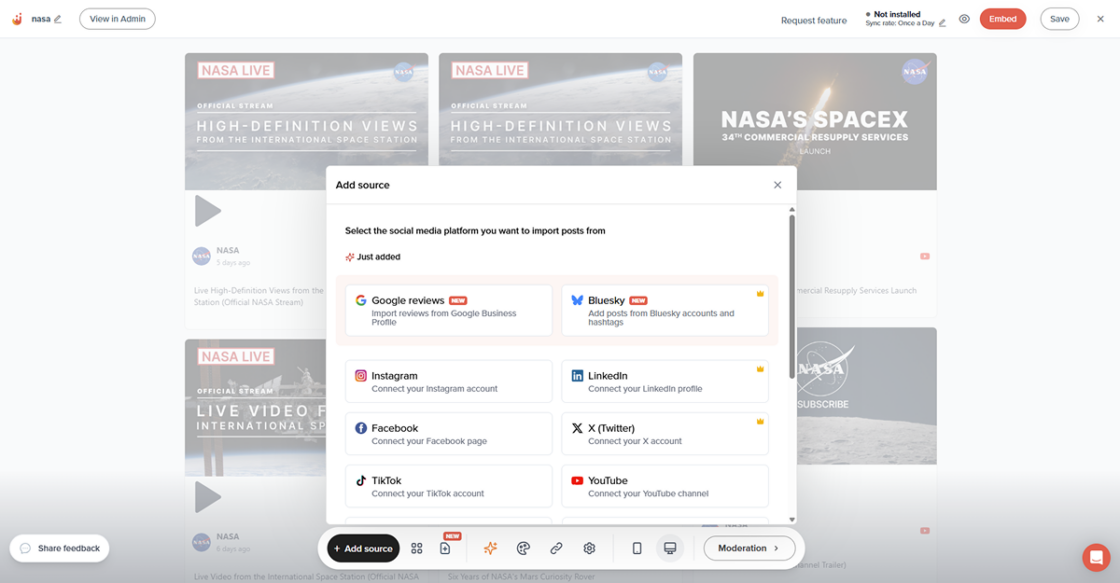Play the Live Video International Space Station clip
Image resolution: width=1120 pixels, height=583 pixels.
[x=208, y=497]
